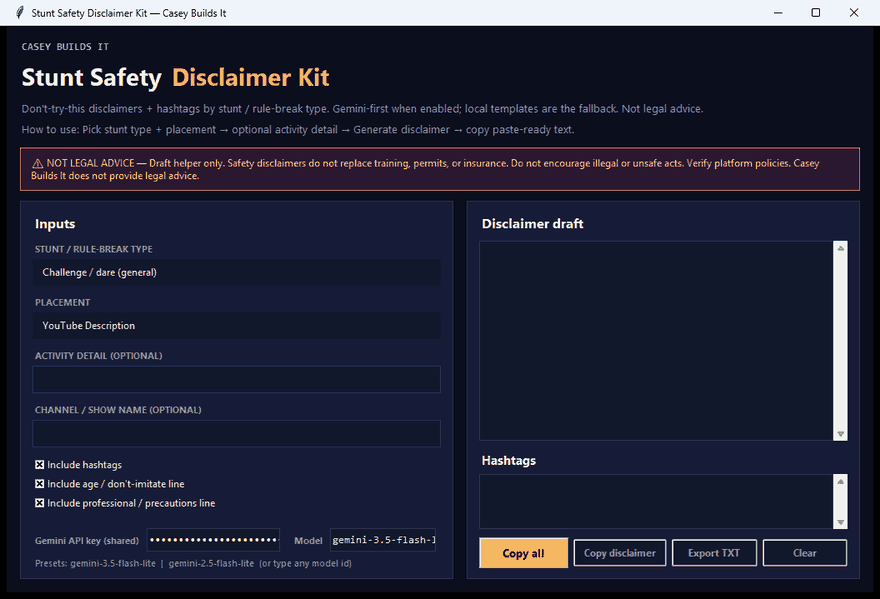
Task: Click the Hashtags scrollbar down arrow
Action: coord(841,522)
